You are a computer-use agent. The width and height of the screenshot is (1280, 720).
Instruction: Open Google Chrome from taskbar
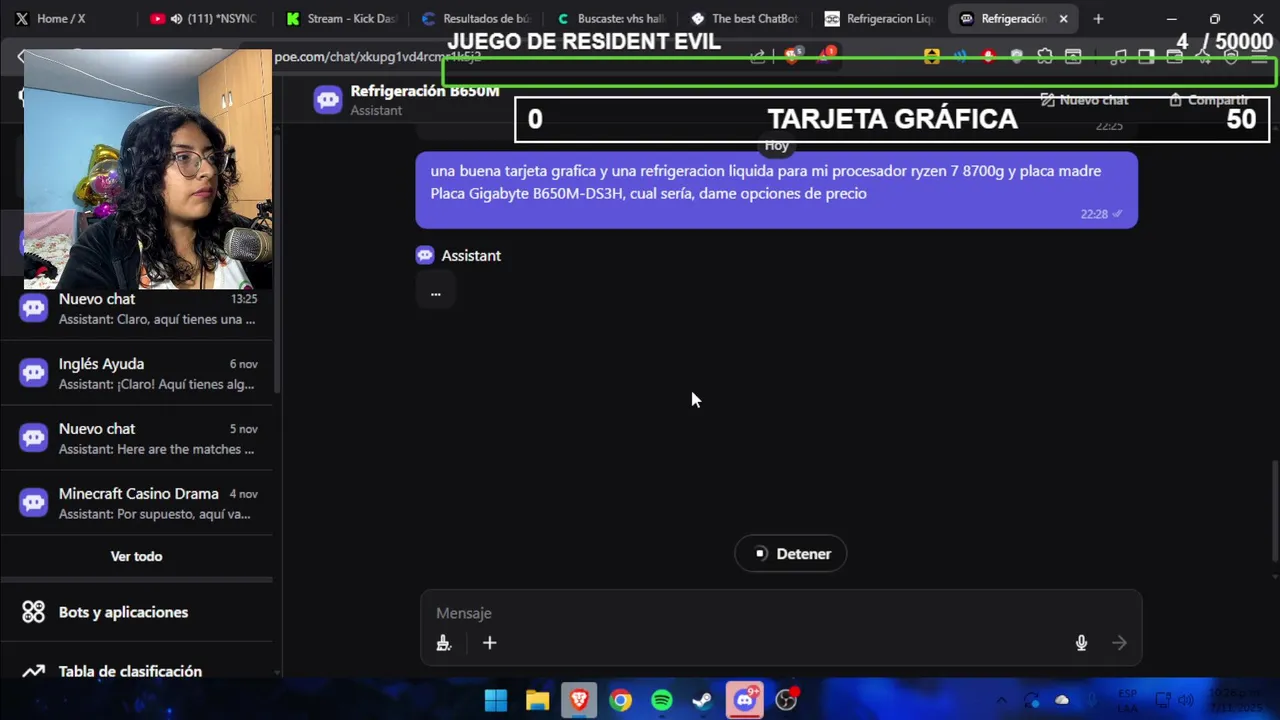click(x=621, y=700)
